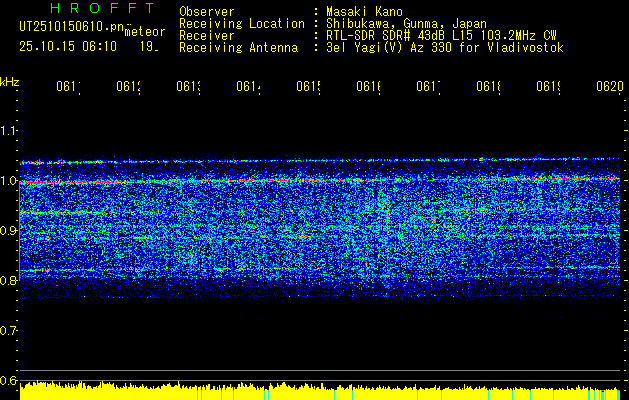Click the 0619 time marker
Viewport: 629px width, 400px height.
548,86
